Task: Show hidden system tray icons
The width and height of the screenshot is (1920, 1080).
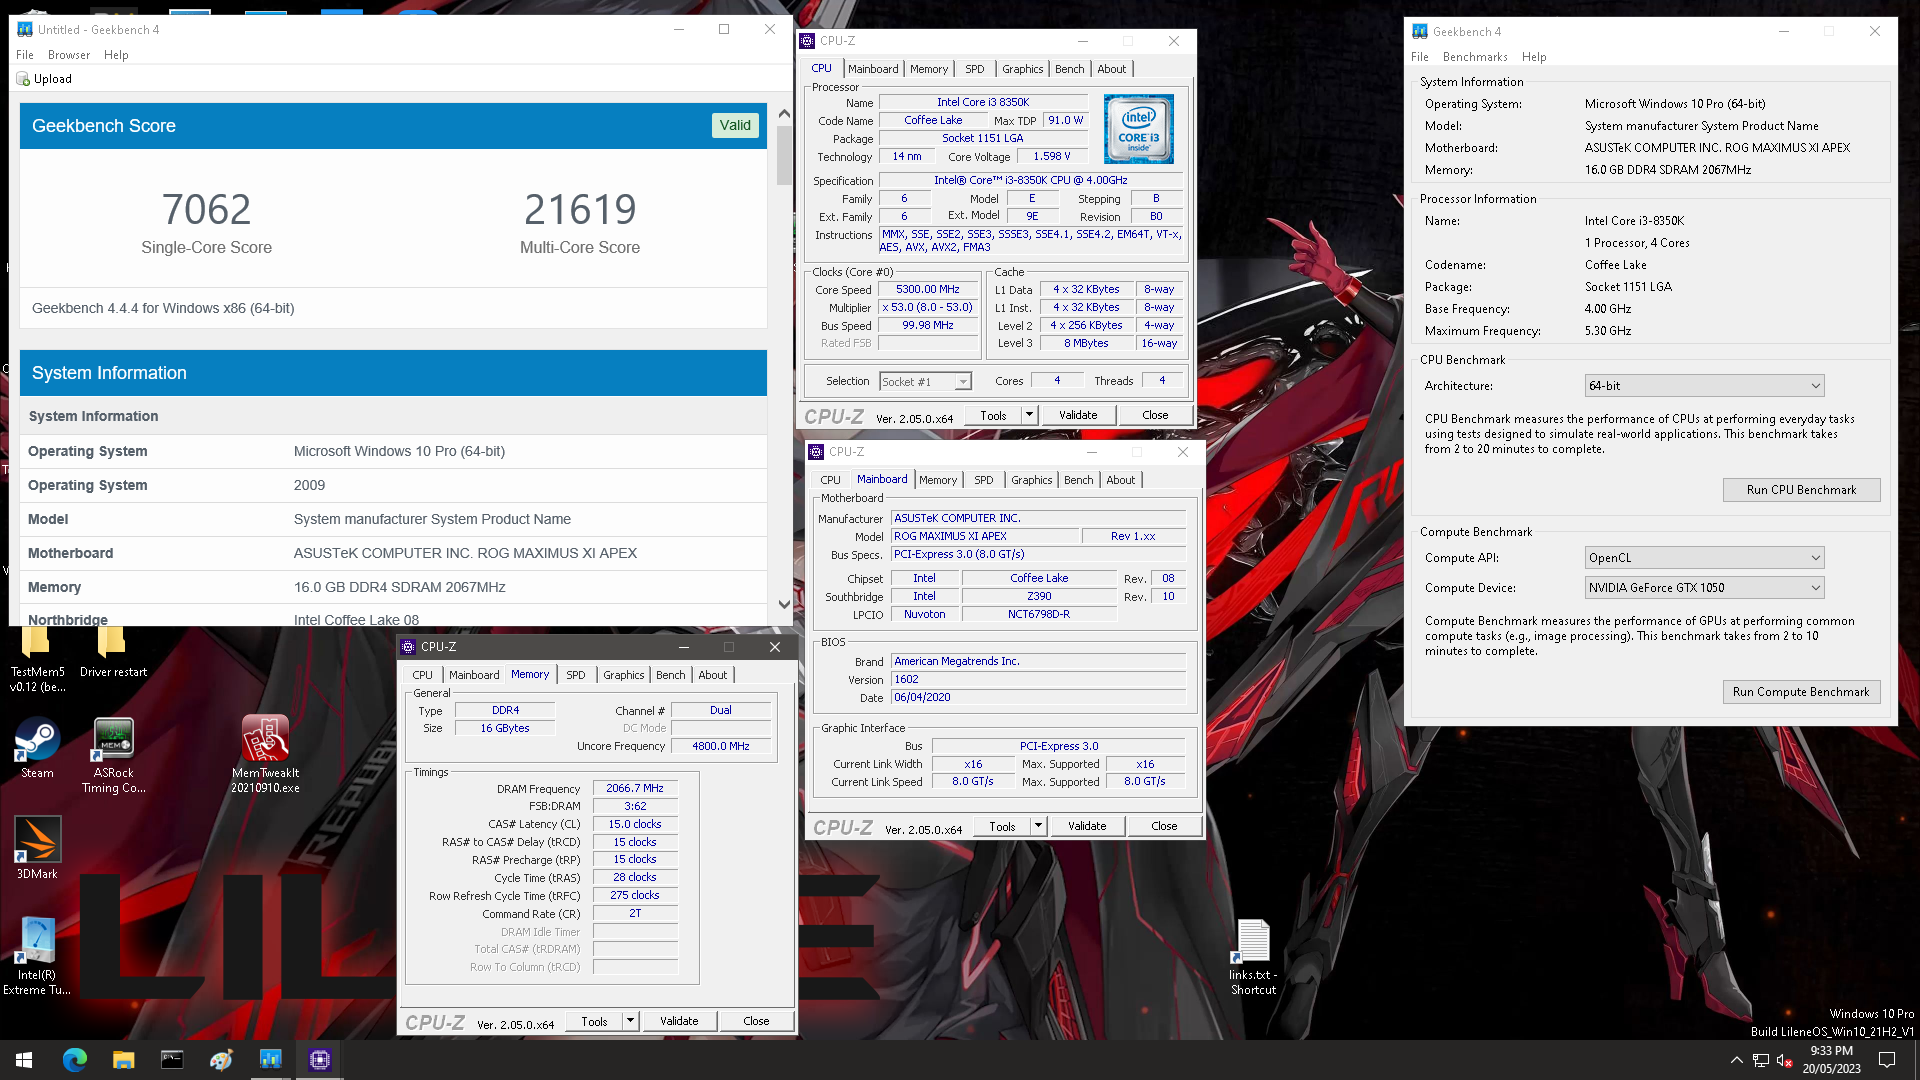Action: tap(1736, 1060)
